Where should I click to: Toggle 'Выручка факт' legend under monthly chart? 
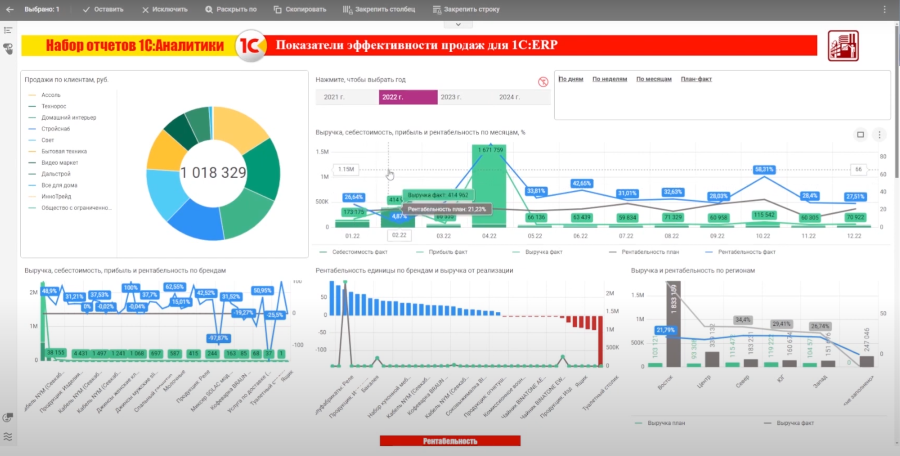pyautogui.click(x=538, y=252)
